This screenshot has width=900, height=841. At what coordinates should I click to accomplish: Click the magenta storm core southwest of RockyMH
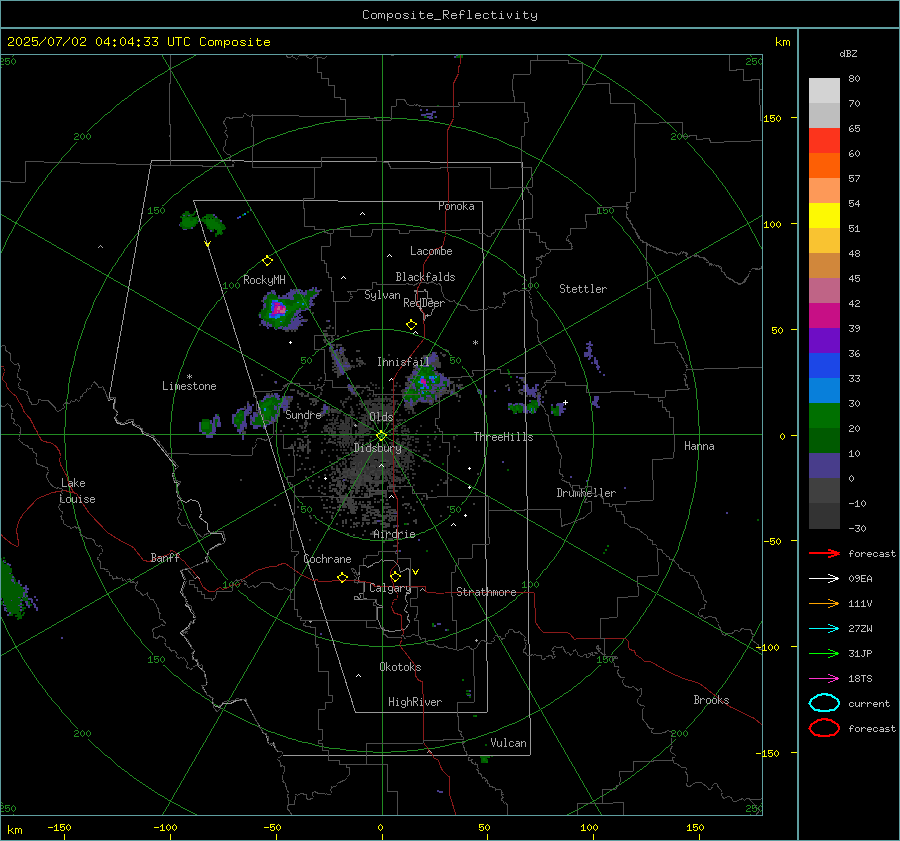[278, 309]
